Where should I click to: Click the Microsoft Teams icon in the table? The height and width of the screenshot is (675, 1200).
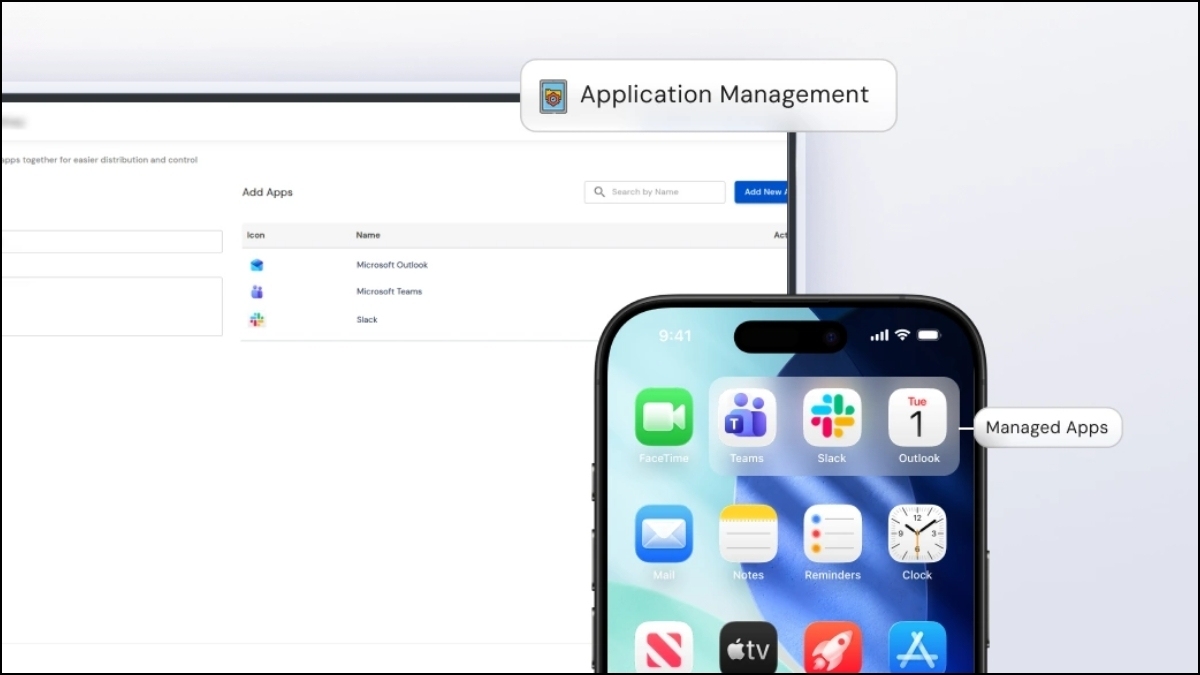256,291
